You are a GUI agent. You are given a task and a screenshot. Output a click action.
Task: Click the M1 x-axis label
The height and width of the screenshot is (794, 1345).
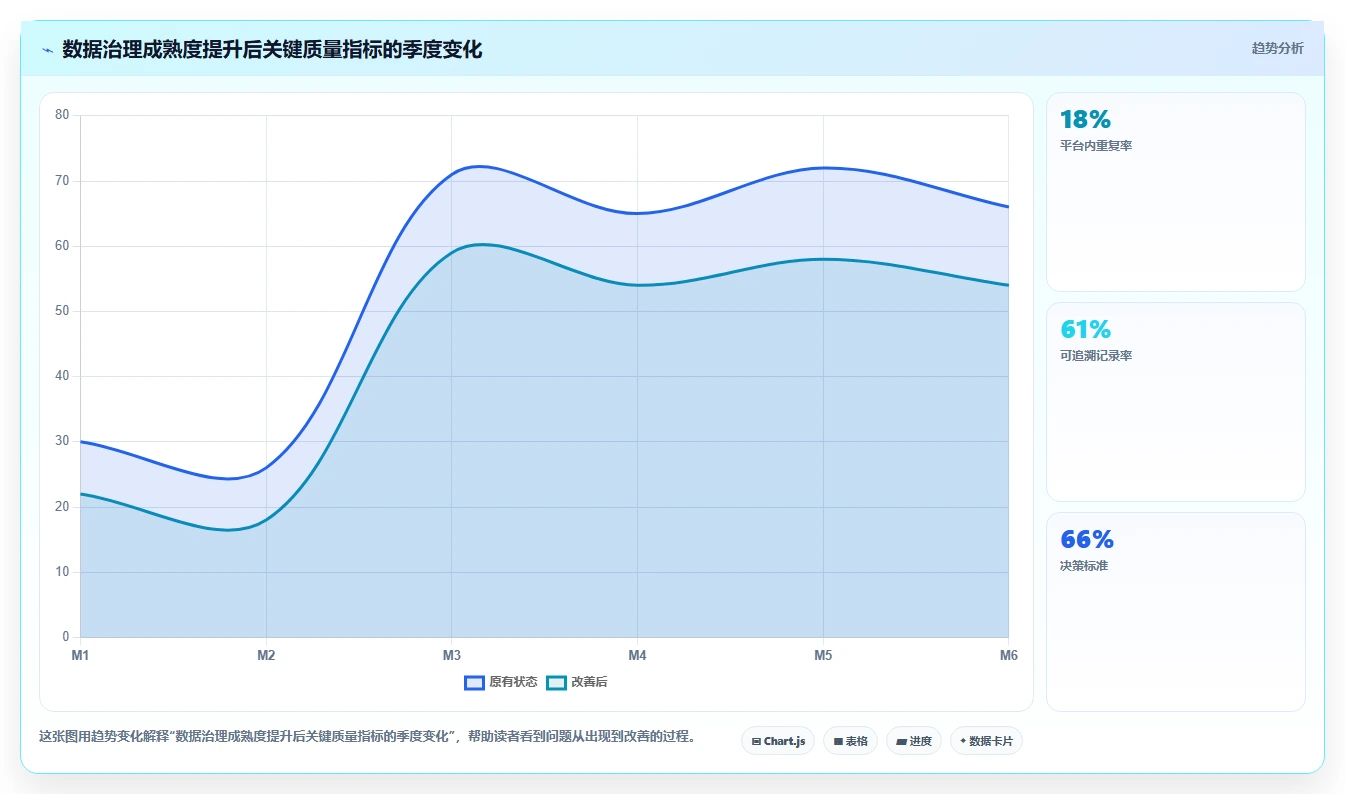(x=80, y=655)
